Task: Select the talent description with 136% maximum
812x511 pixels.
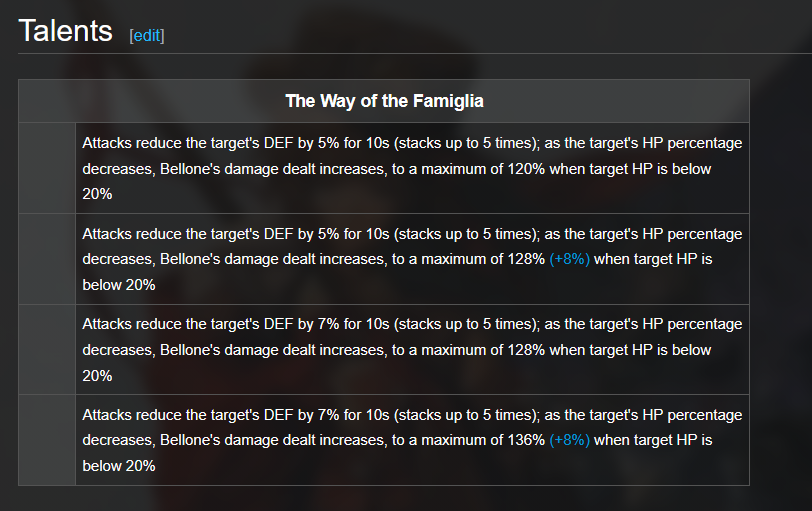Action: (x=412, y=440)
